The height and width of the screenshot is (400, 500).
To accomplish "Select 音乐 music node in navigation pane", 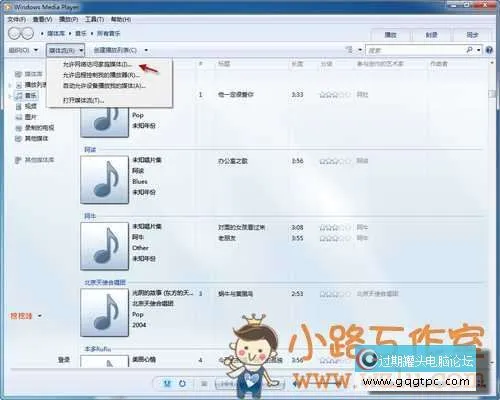I will point(27,96).
